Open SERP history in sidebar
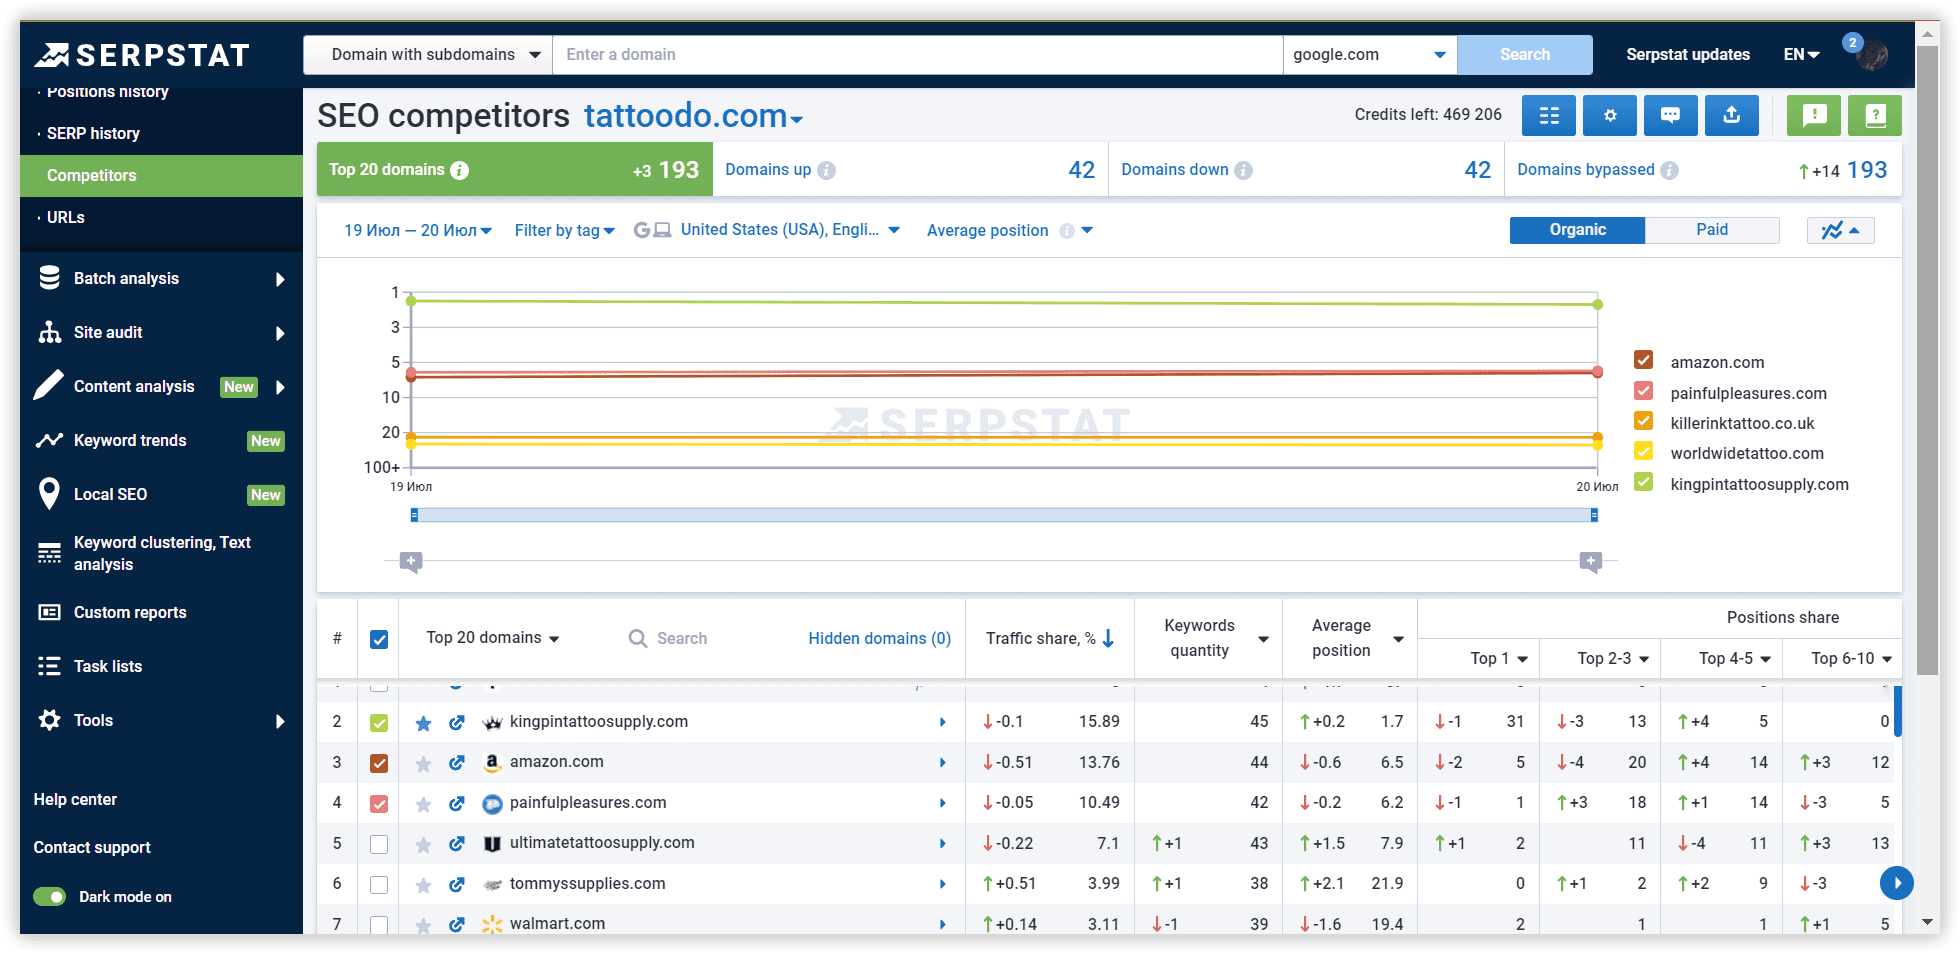1960x954 pixels. 93,134
